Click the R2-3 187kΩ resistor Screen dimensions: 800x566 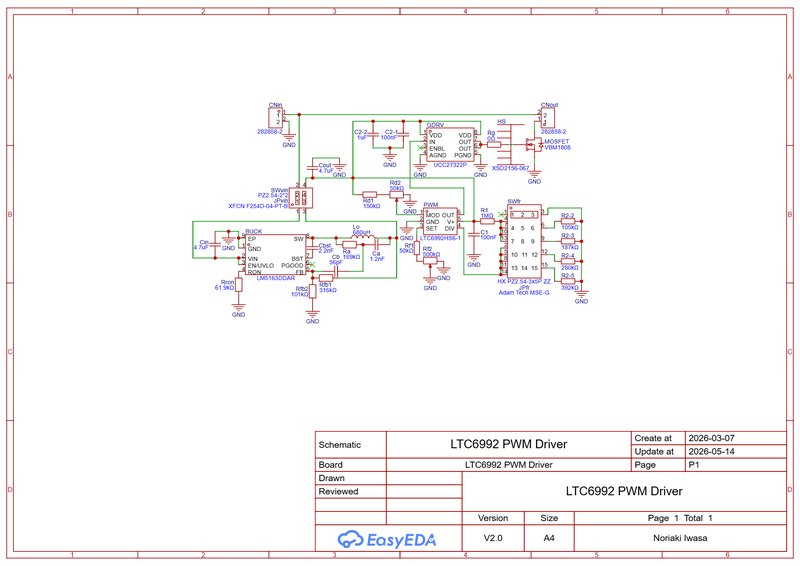tap(568, 241)
